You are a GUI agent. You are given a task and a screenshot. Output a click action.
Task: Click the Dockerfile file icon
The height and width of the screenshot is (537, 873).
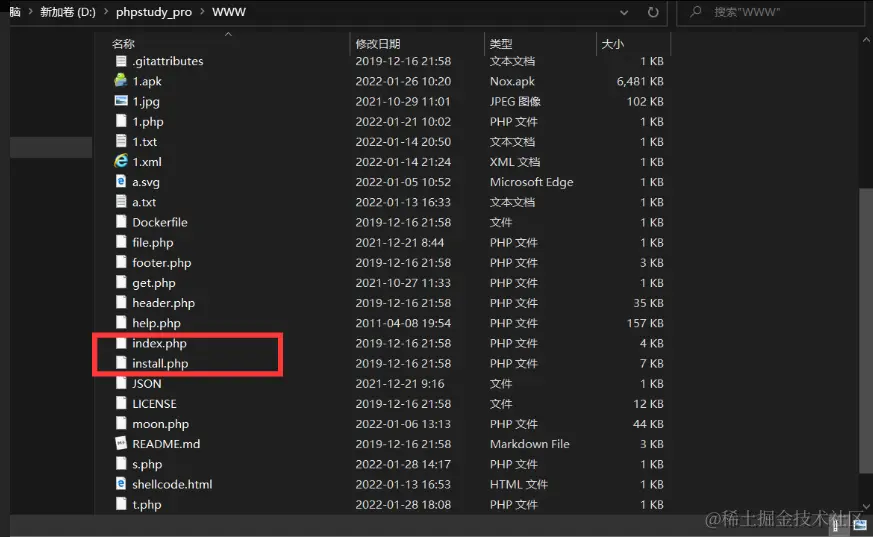click(x=121, y=222)
